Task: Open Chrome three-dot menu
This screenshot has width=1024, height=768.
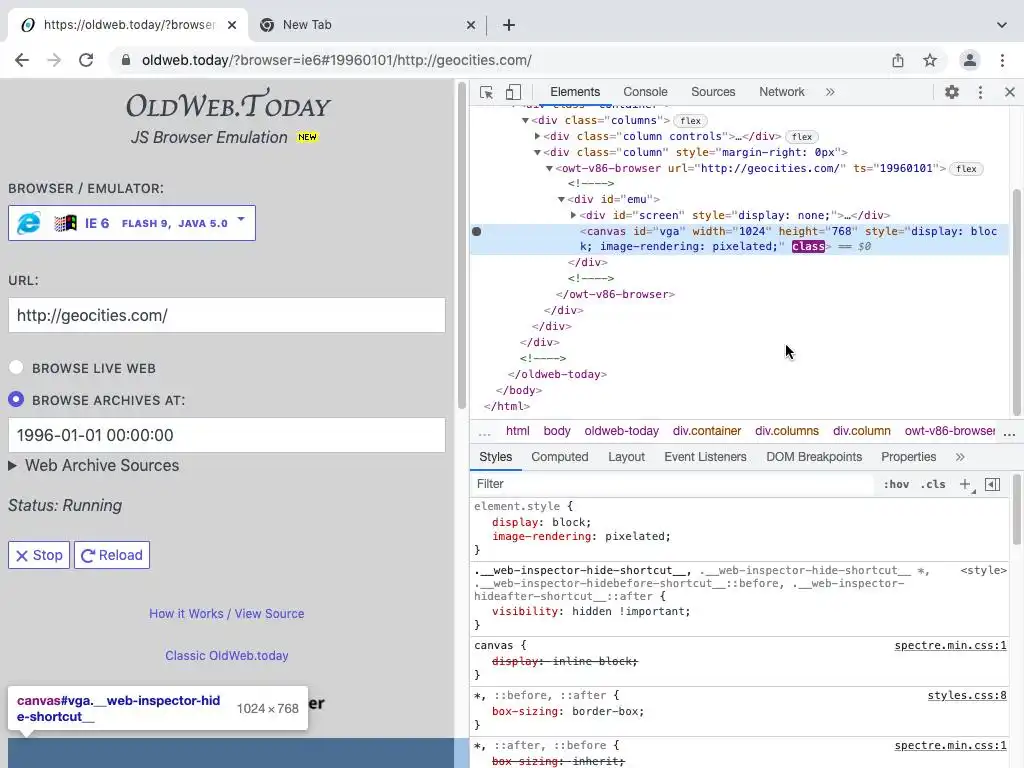Action: tap(1002, 60)
